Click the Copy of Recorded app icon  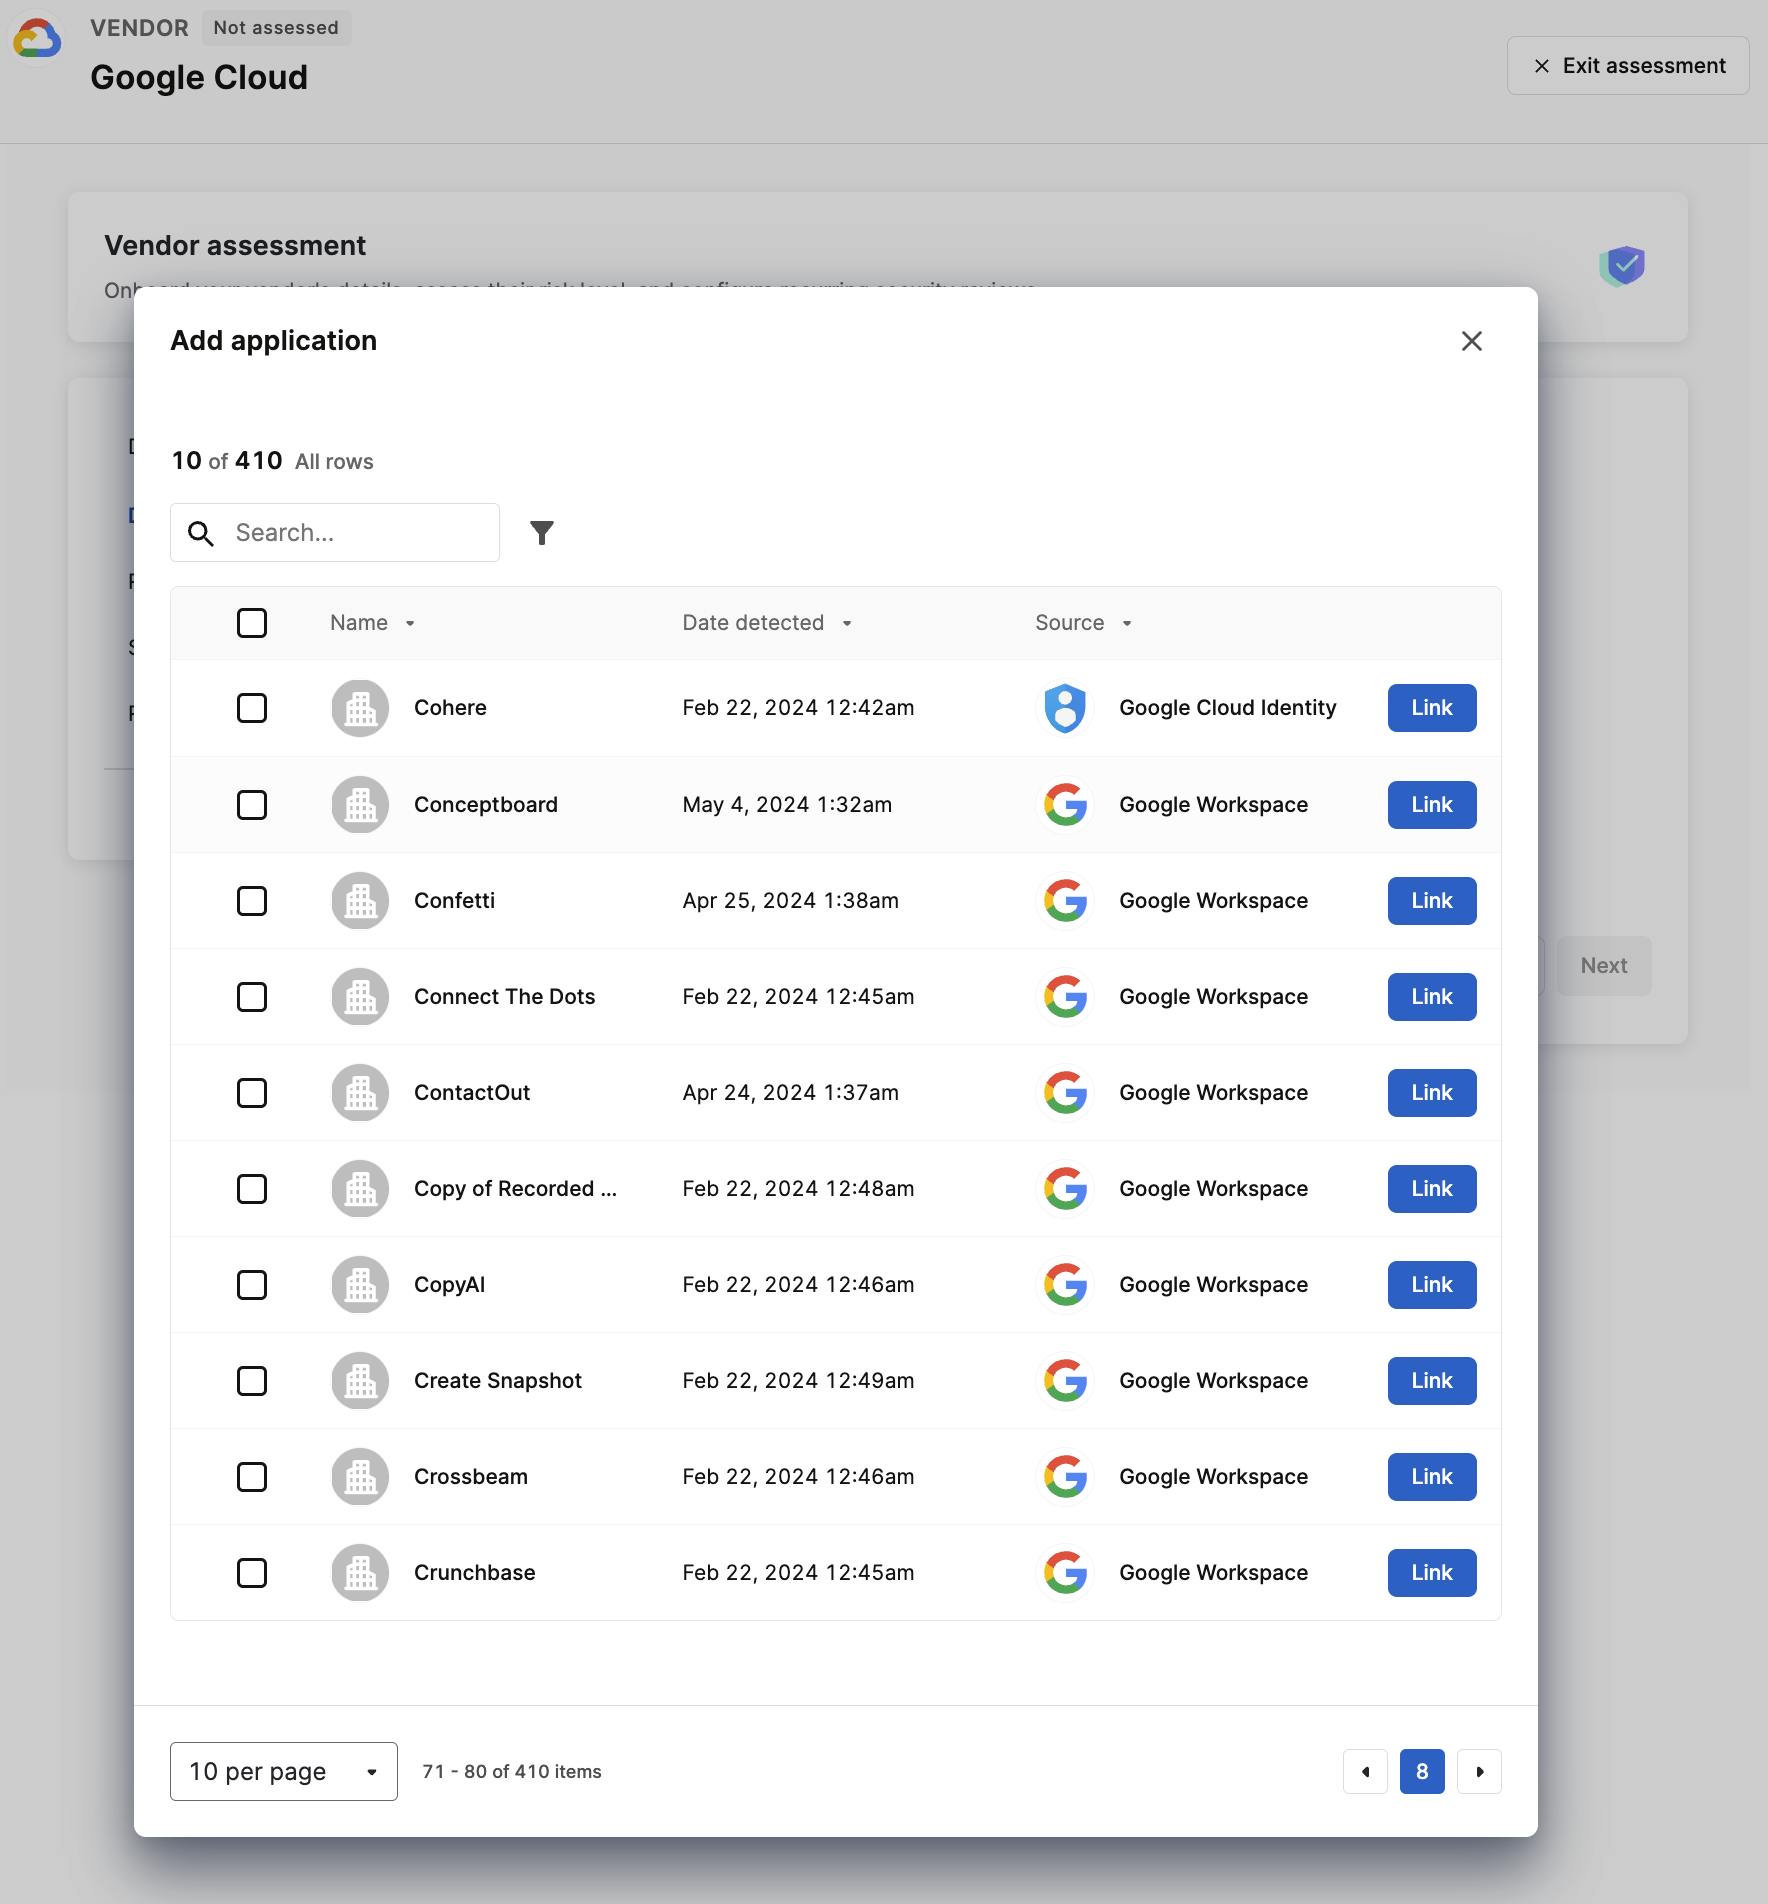click(360, 1189)
